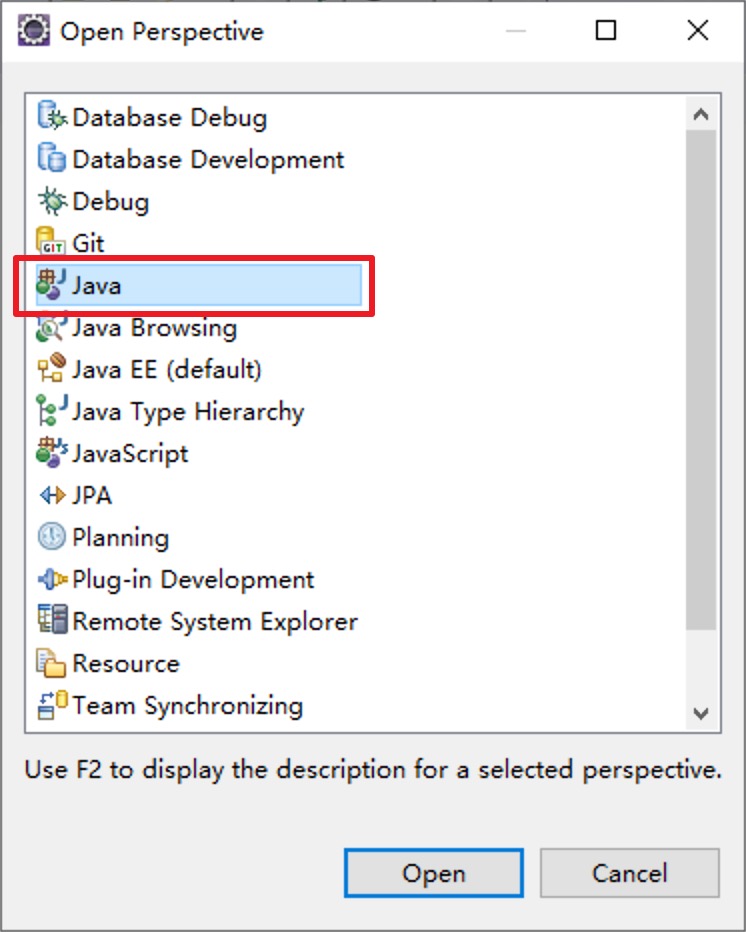Click the Java perspective icon

[x=52, y=284]
